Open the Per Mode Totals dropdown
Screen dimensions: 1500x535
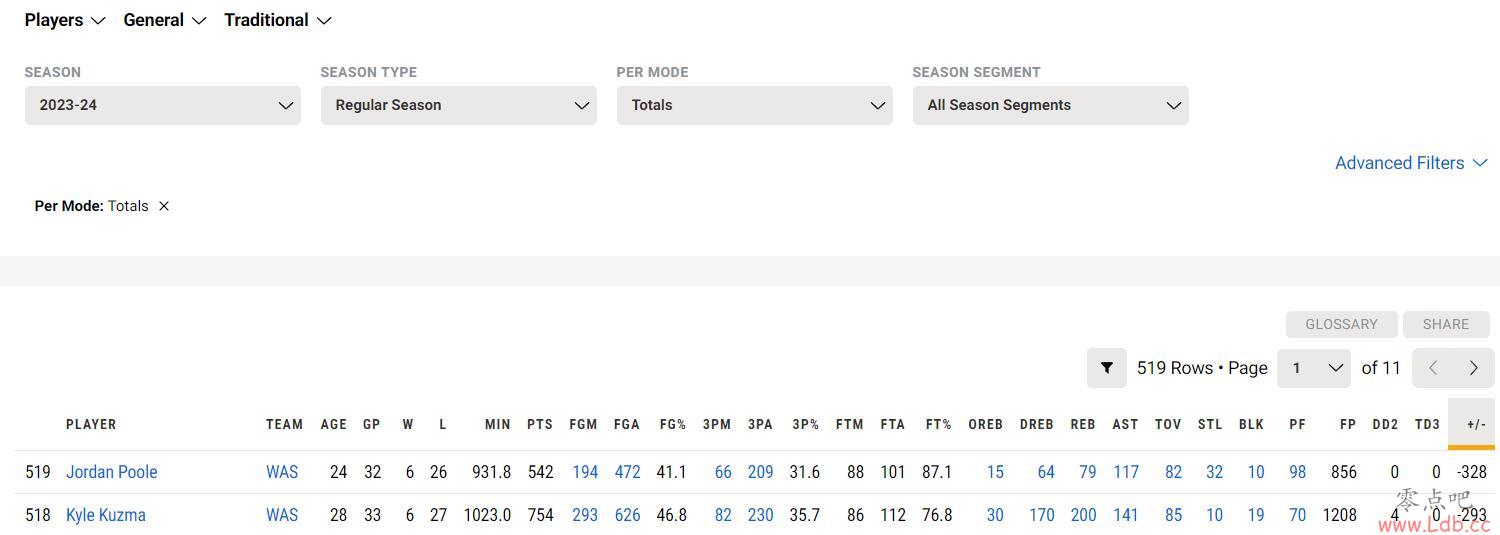point(755,105)
